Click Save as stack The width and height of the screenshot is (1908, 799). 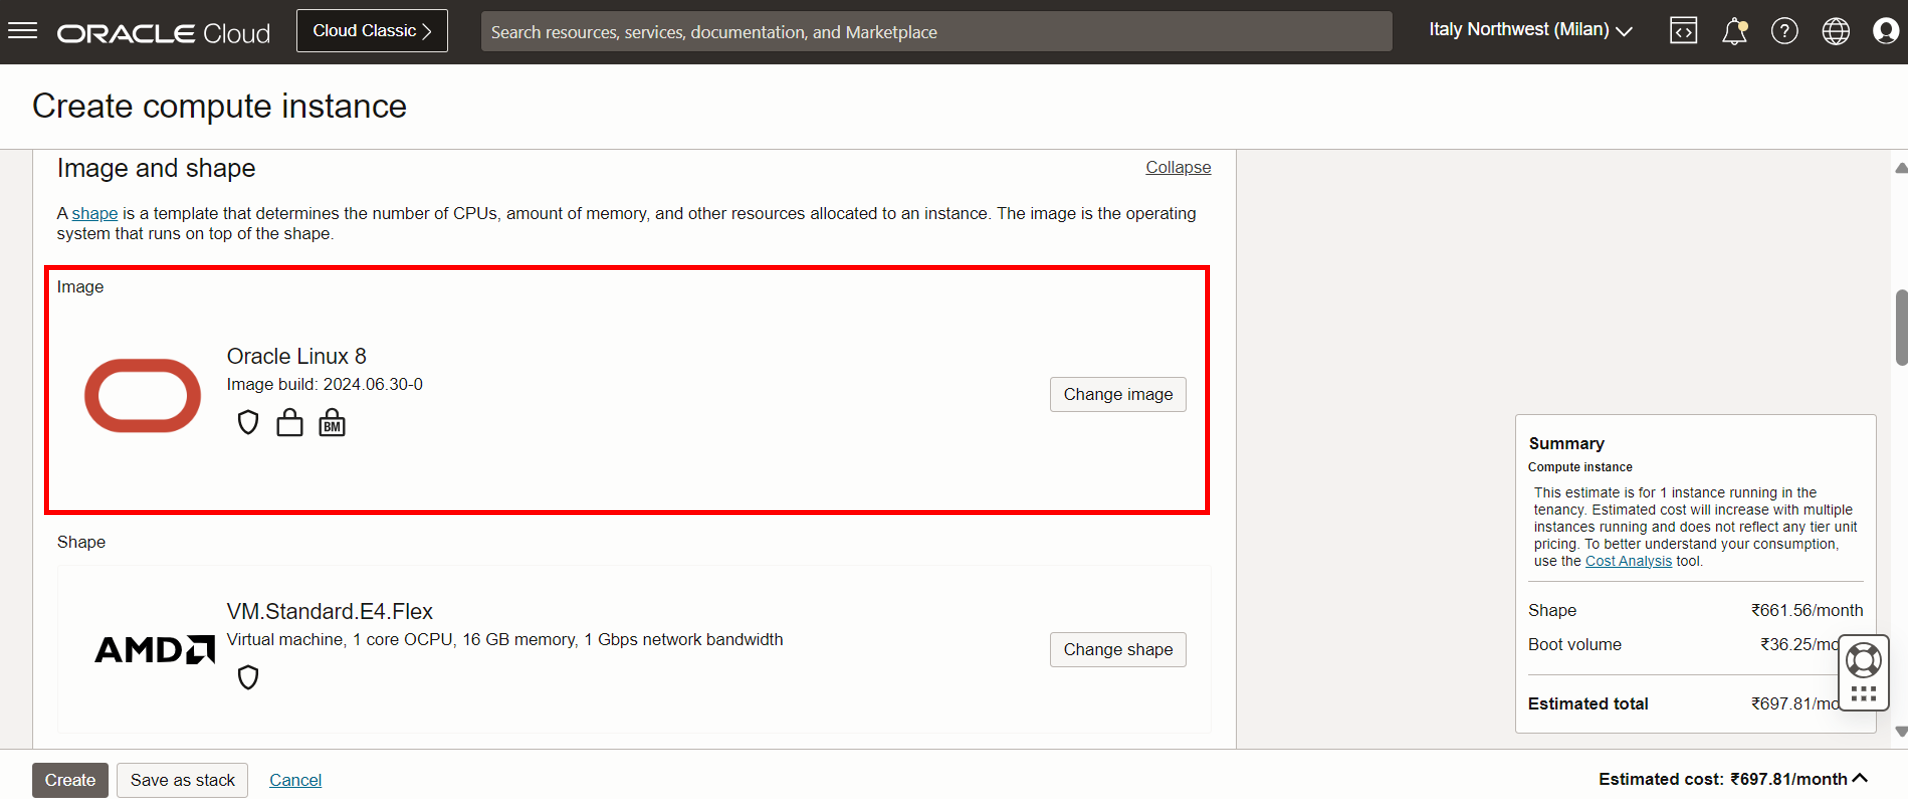click(182, 780)
